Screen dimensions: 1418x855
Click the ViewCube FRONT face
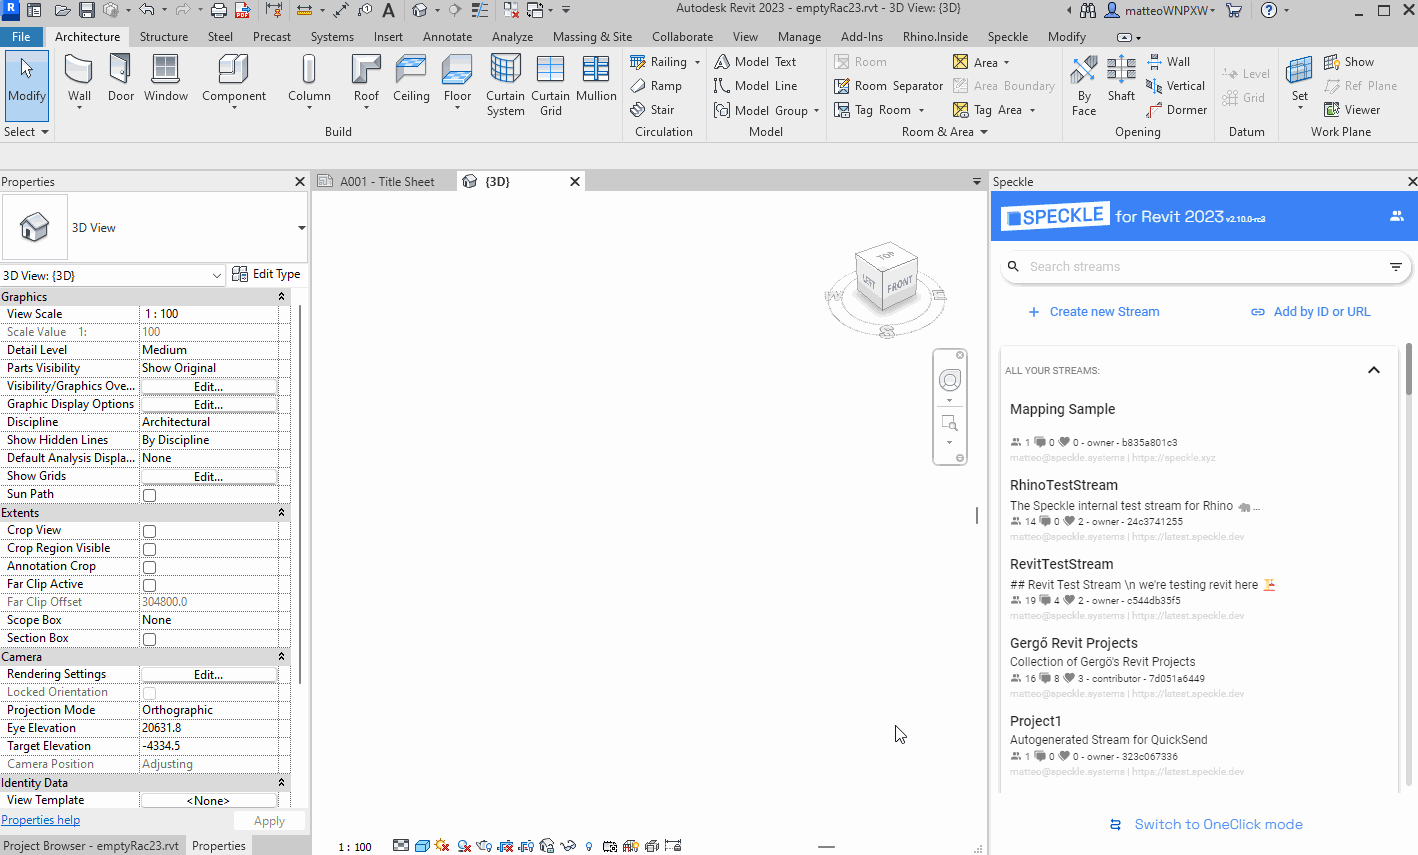[x=900, y=283]
